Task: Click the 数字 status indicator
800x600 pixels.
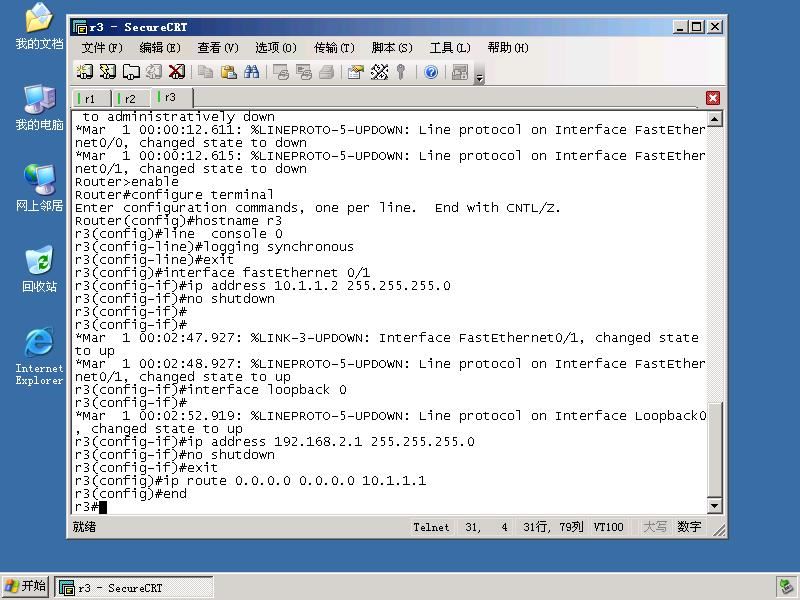Action: pos(689,527)
